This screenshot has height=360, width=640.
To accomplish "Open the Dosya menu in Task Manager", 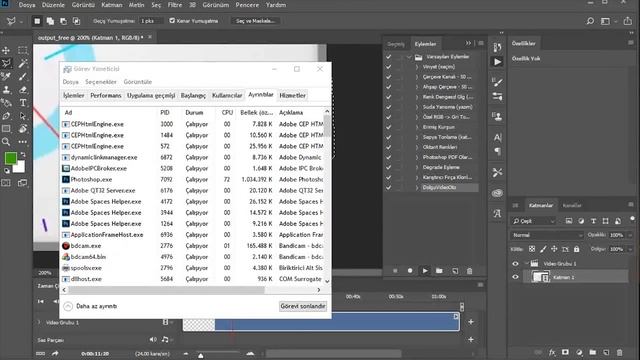I will tap(71, 82).
